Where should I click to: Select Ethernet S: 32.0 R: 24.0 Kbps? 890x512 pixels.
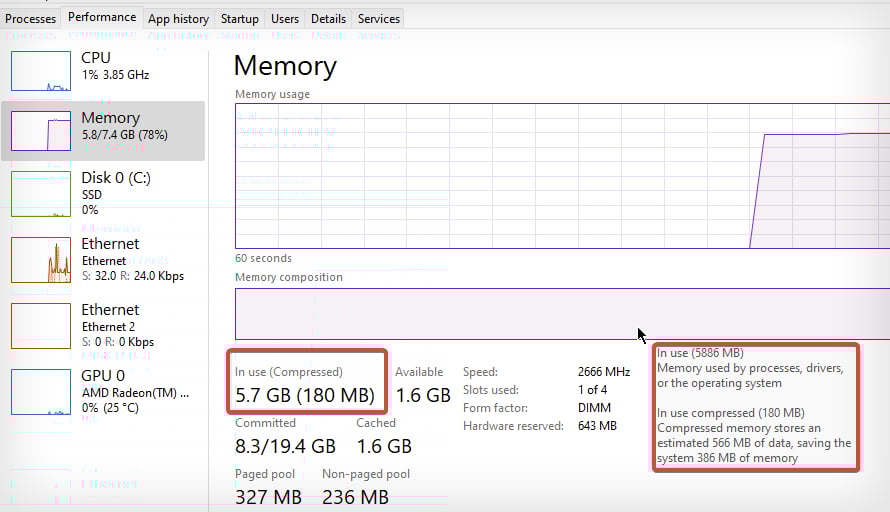click(103, 259)
